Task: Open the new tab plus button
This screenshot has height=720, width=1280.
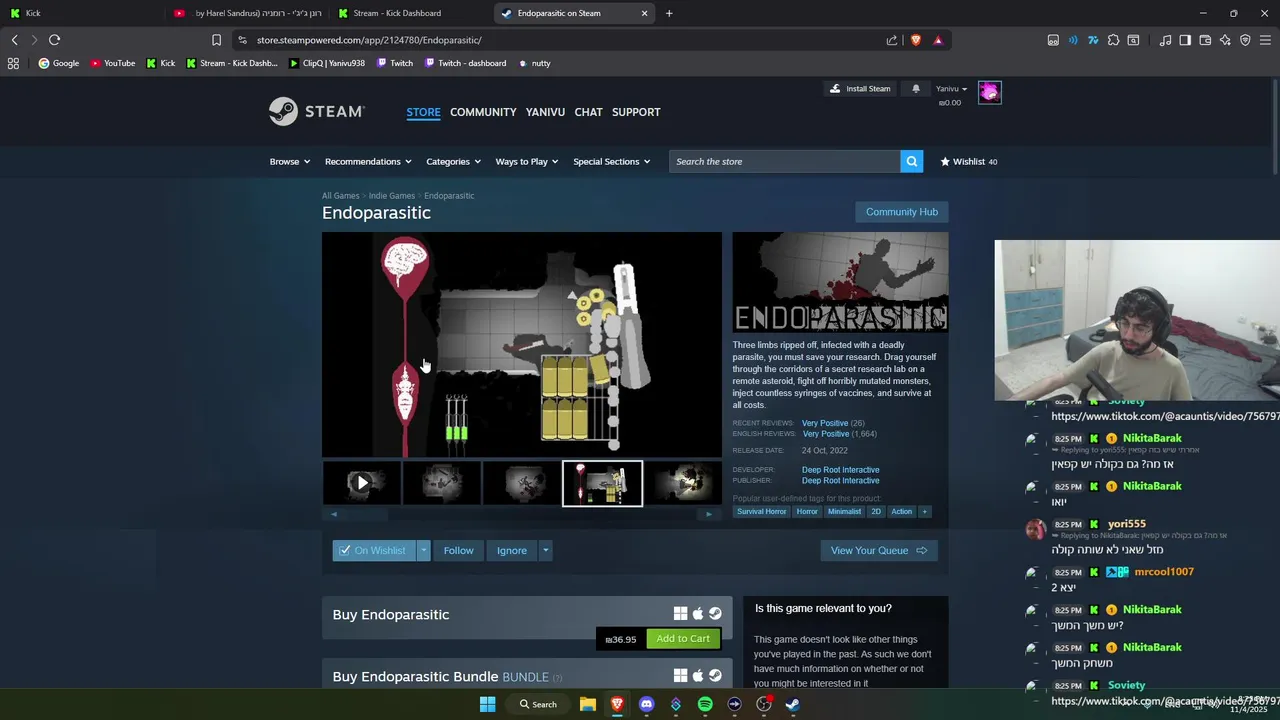Action: (669, 13)
